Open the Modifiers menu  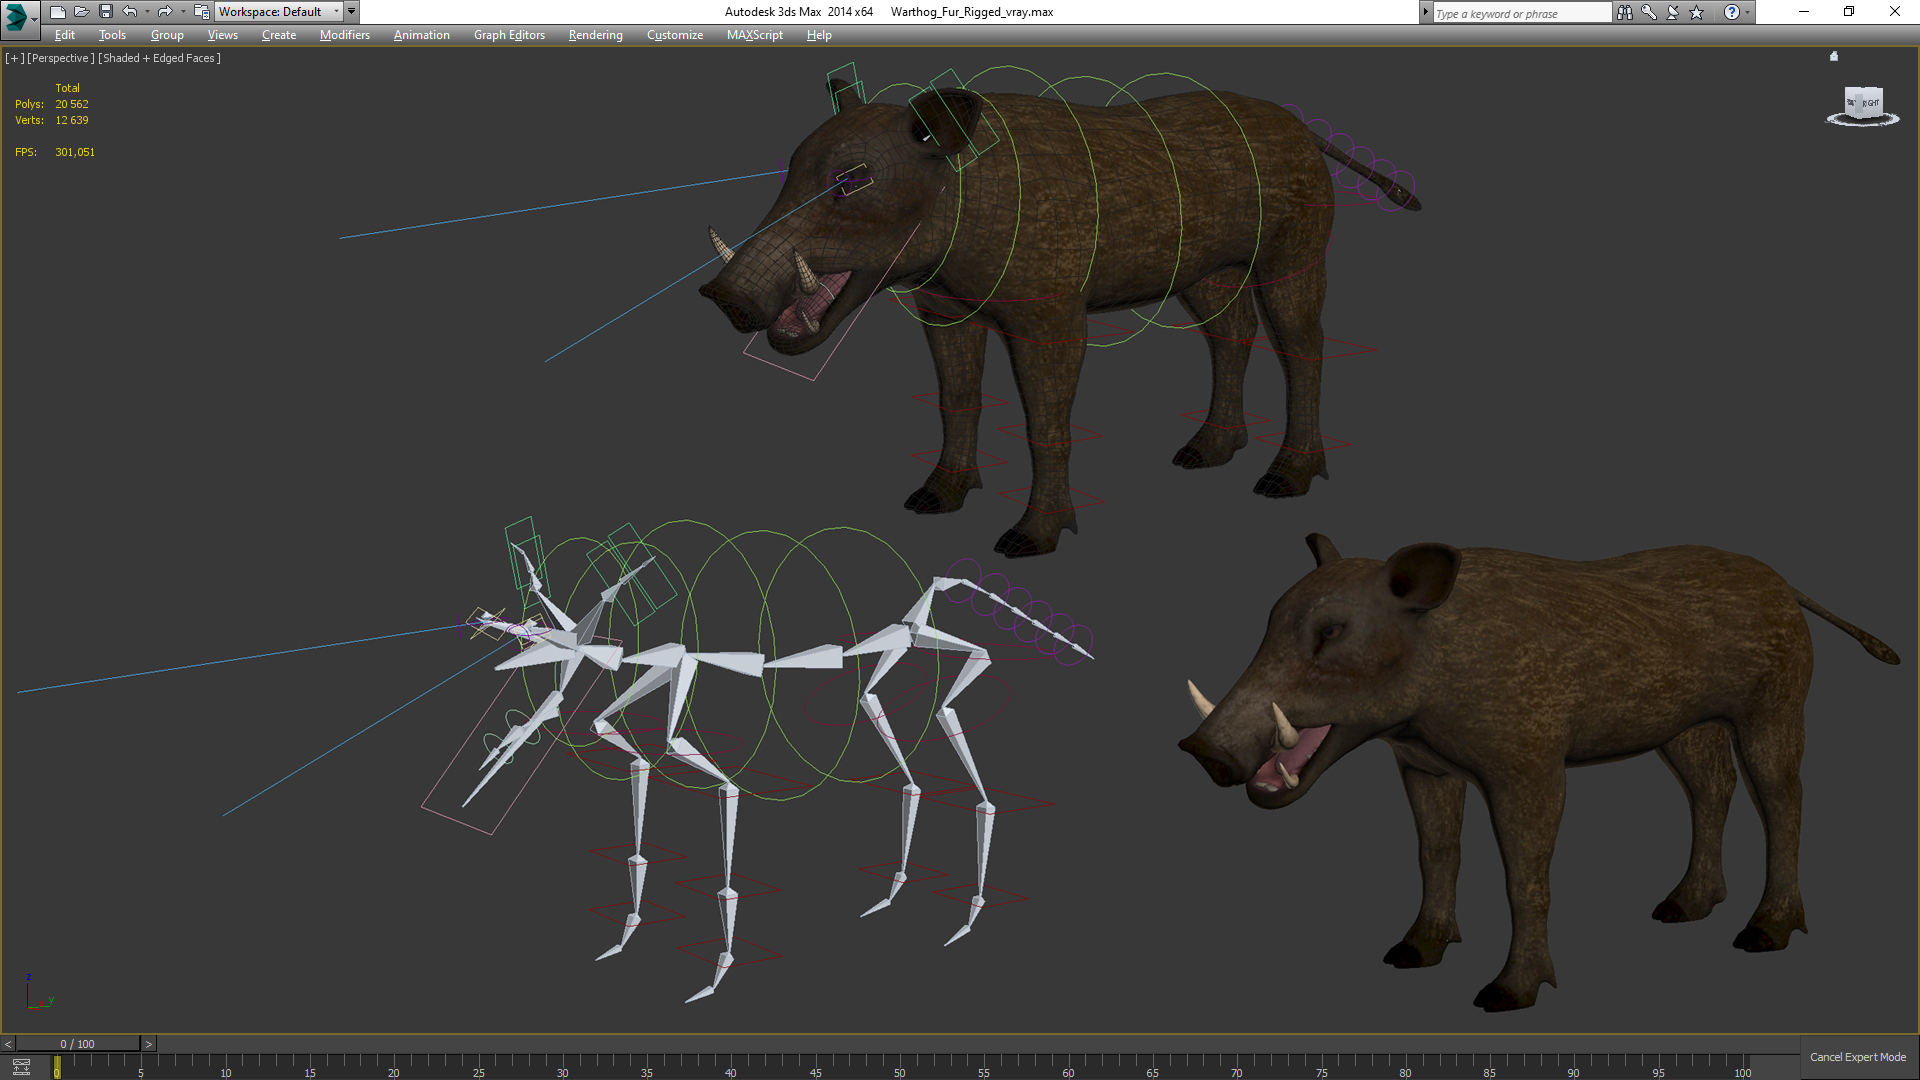[344, 35]
